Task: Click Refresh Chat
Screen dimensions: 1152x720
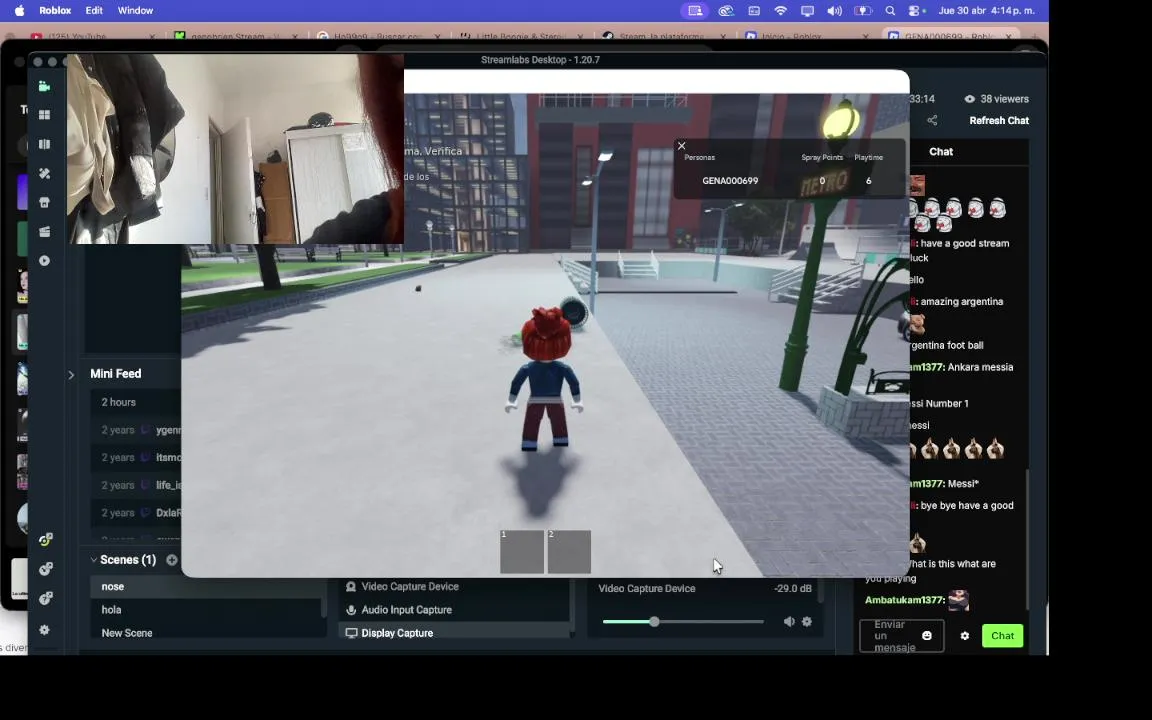Action: [998, 120]
